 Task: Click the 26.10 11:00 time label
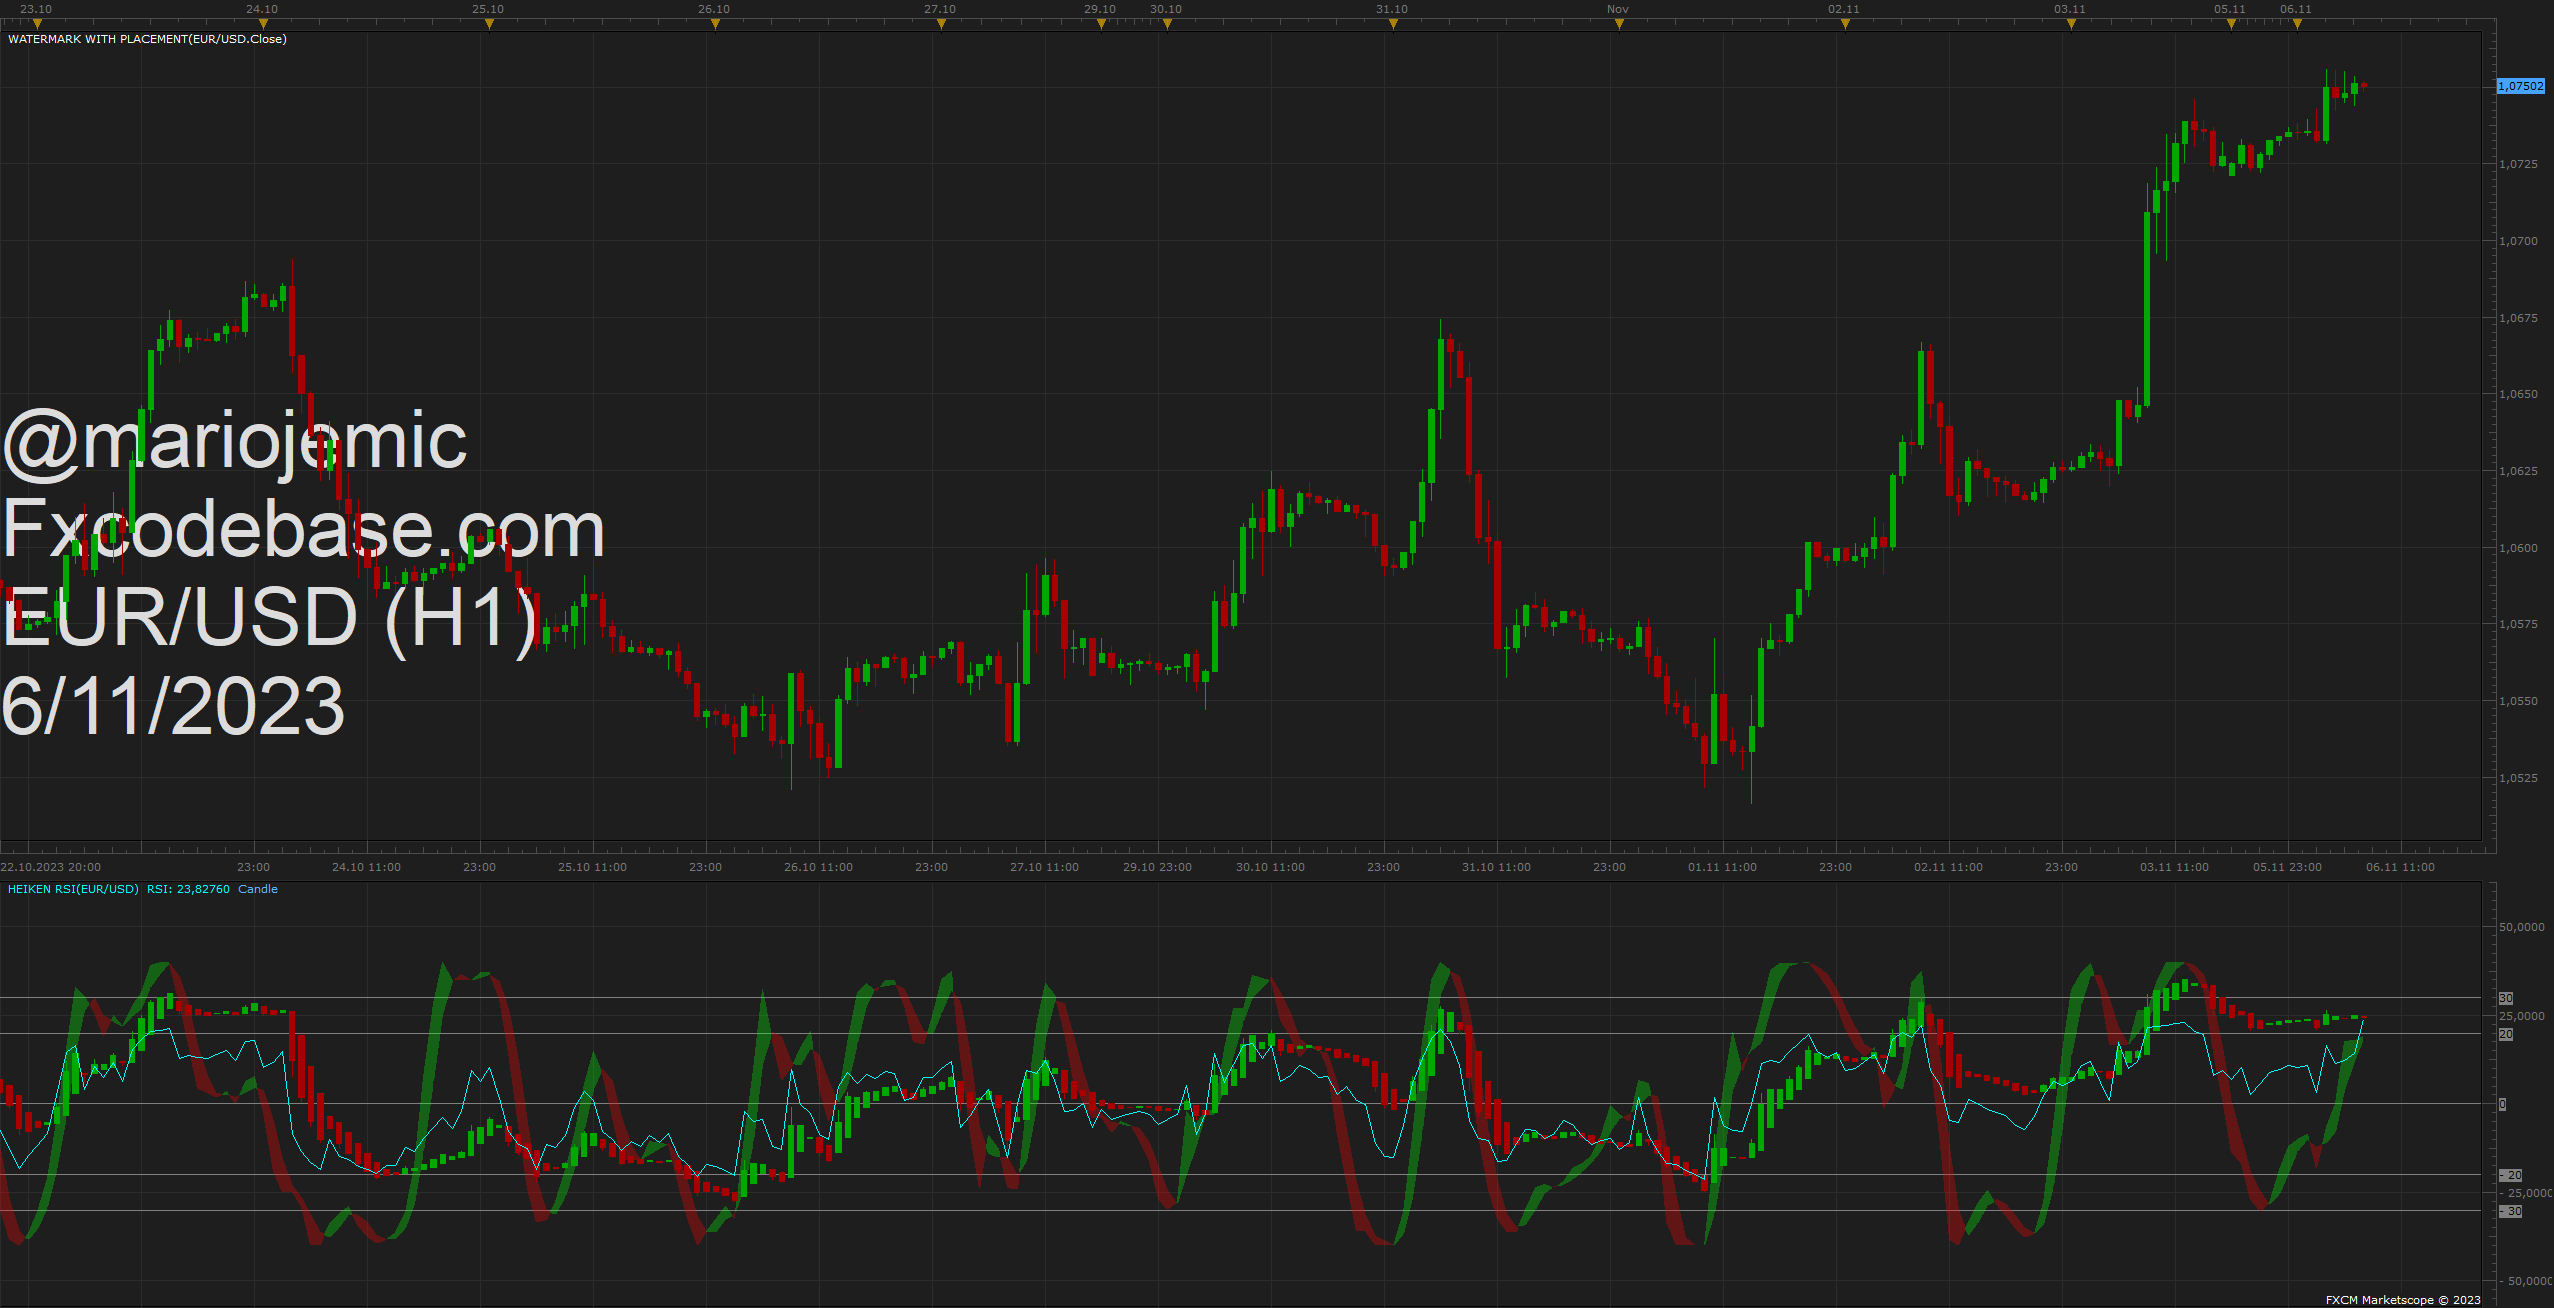(818, 867)
